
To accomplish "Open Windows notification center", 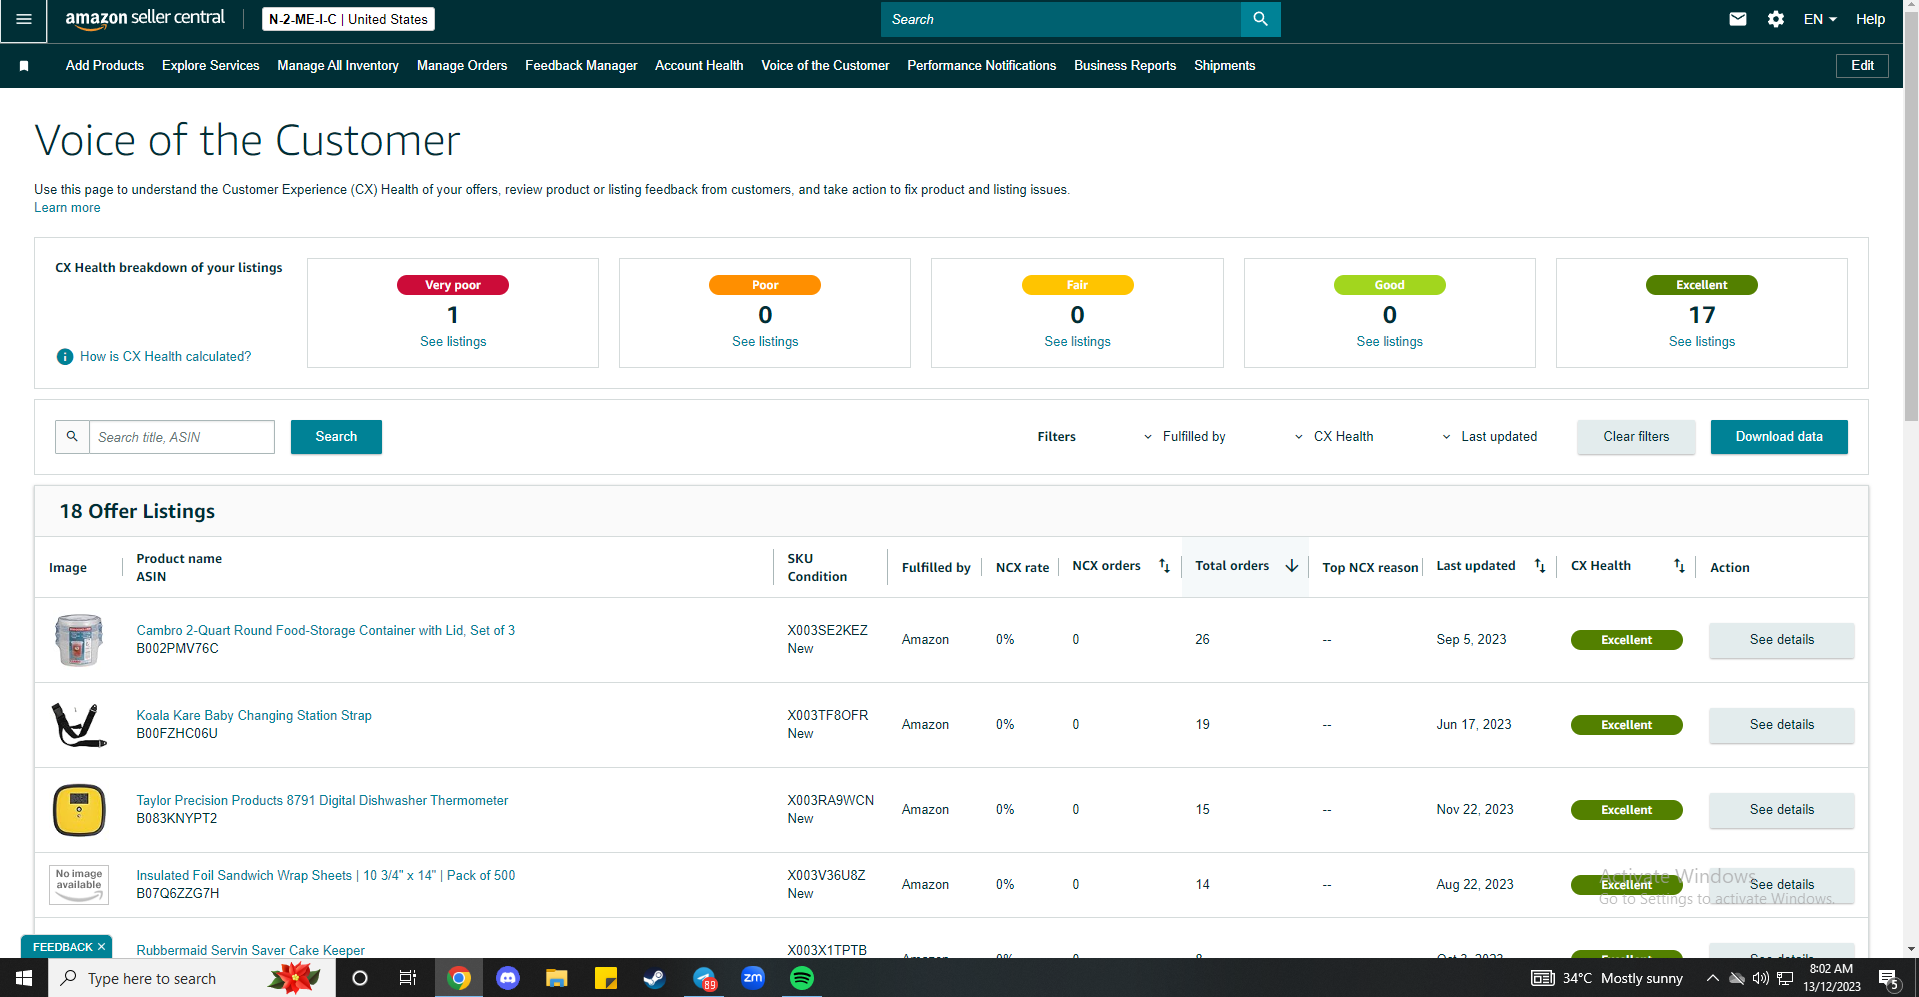I will click(x=1888, y=979).
